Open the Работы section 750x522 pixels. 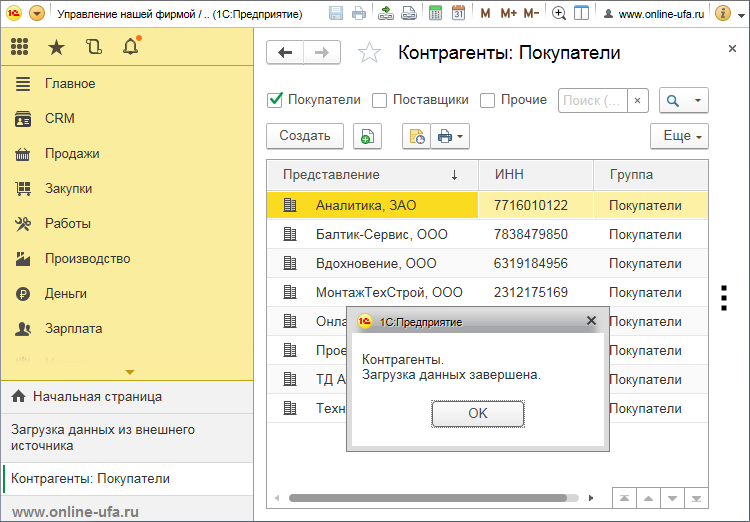[127, 223]
